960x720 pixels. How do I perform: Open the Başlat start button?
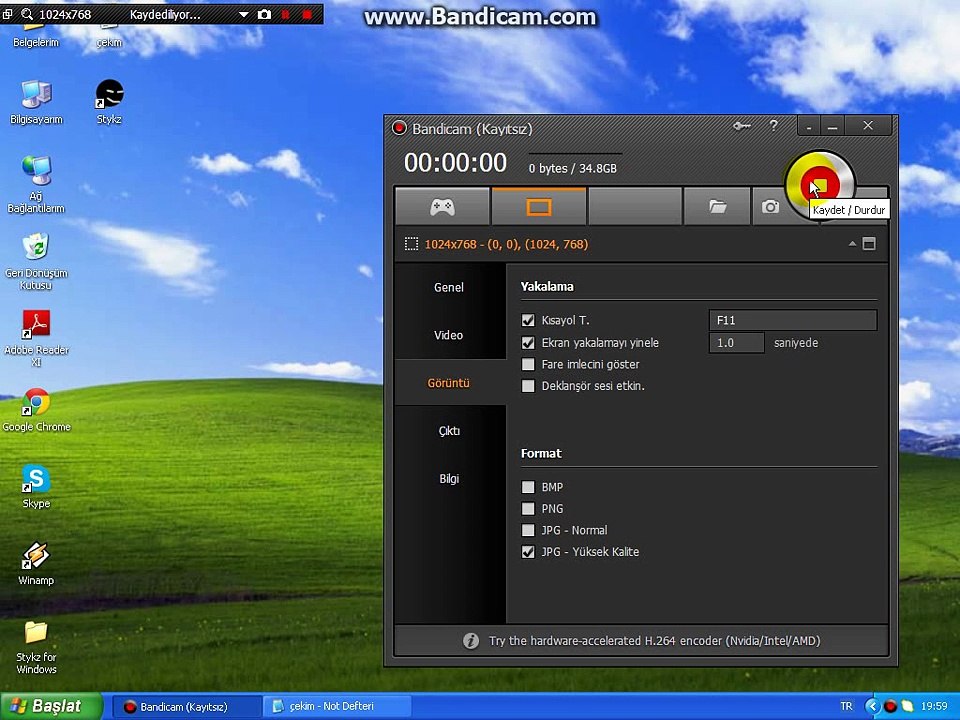(x=51, y=706)
